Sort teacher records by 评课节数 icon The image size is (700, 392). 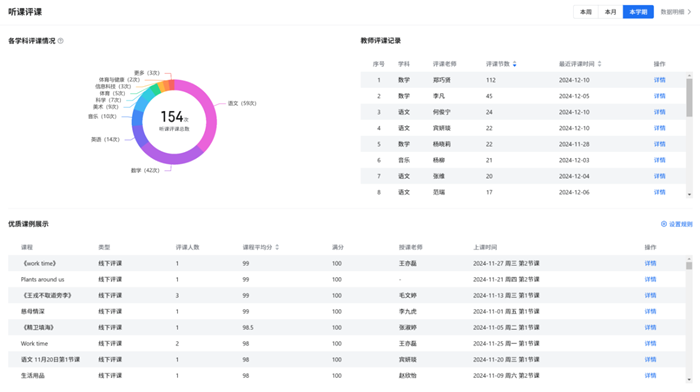[x=514, y=64]
